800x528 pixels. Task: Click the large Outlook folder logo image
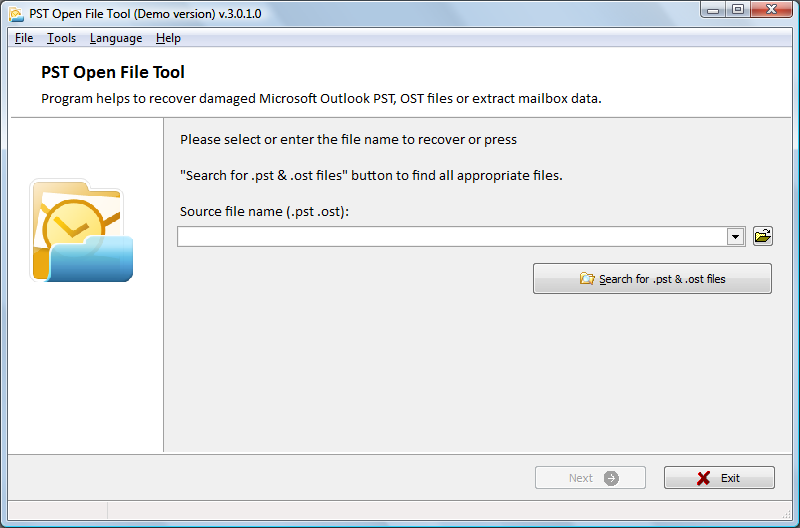point(82,230)
